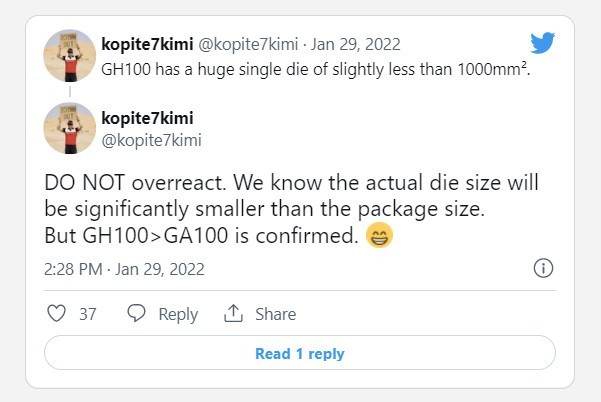
Task: Click the Share text label
Action: [x=275, y=314]
